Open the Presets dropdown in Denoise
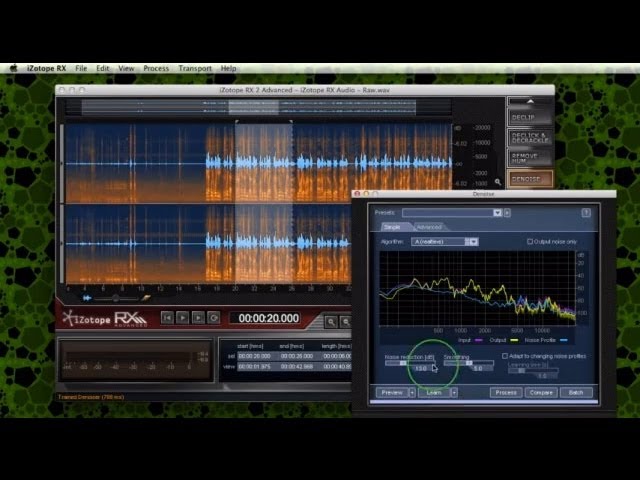 click(452, 213)
